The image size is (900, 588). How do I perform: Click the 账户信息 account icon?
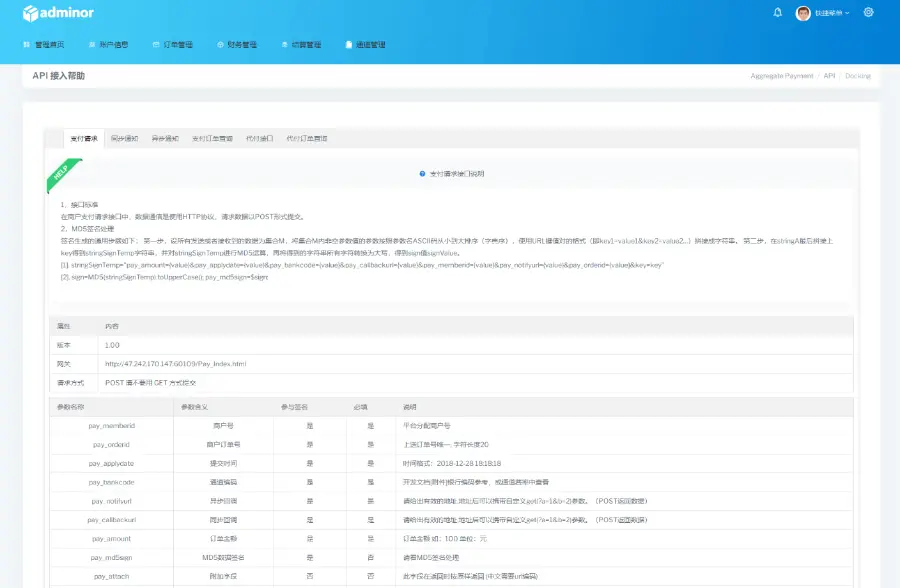coord(92,45)
